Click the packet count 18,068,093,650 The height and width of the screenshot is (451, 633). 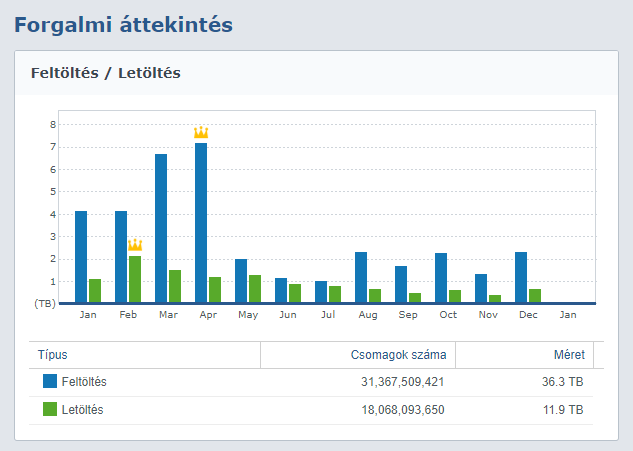coord(402,409)
